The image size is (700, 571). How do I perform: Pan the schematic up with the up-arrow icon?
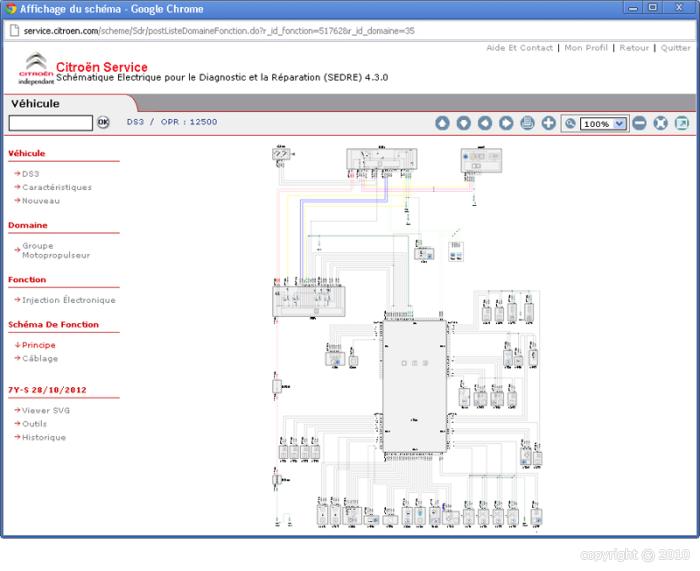(442, 123)
